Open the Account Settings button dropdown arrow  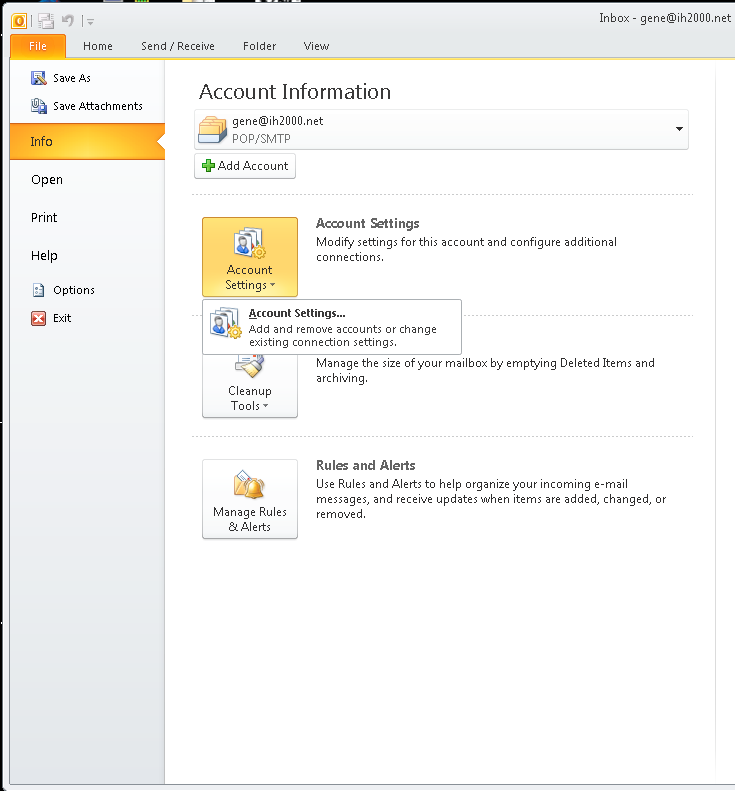click(x=272, y=285)
